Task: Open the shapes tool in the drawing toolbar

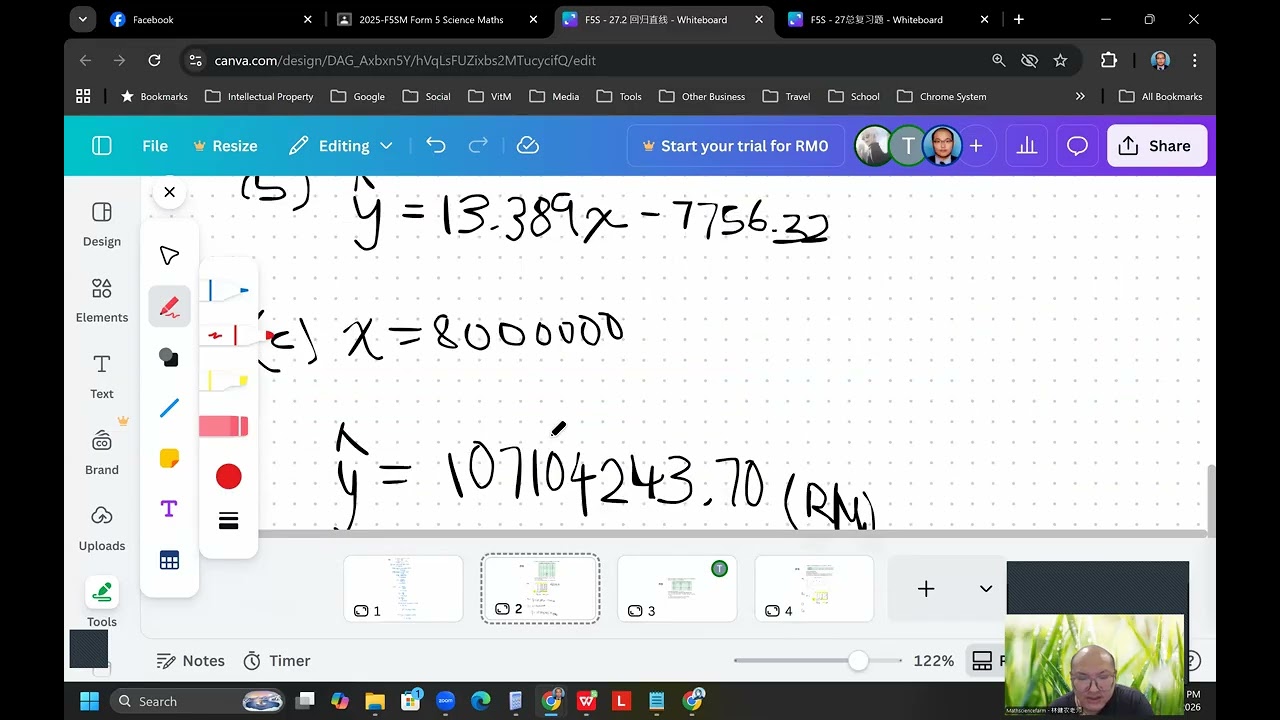Action: pyautogui.click(x=169, y=357)
